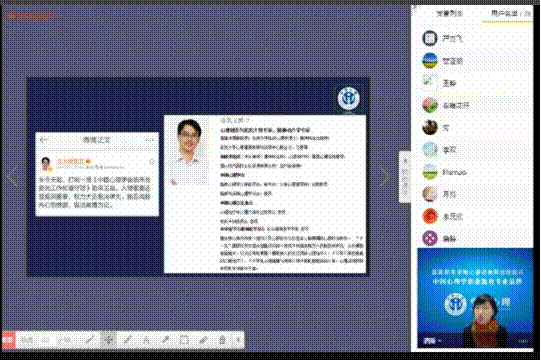Select the eraser tool
This screenshot has width=541, height=361.
coord(203,340)
